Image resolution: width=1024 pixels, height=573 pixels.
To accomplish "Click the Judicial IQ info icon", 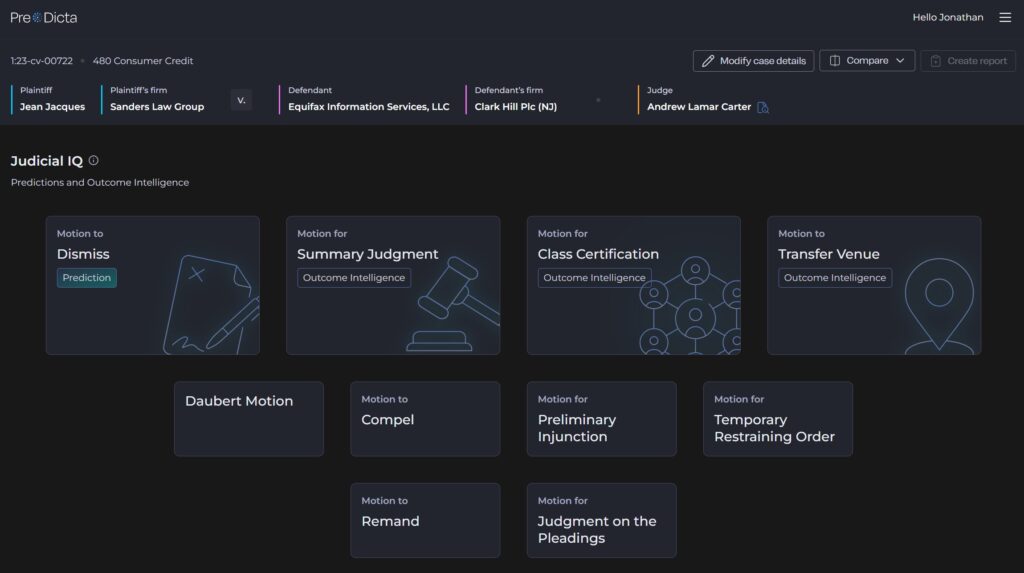I will pos(93,160).
